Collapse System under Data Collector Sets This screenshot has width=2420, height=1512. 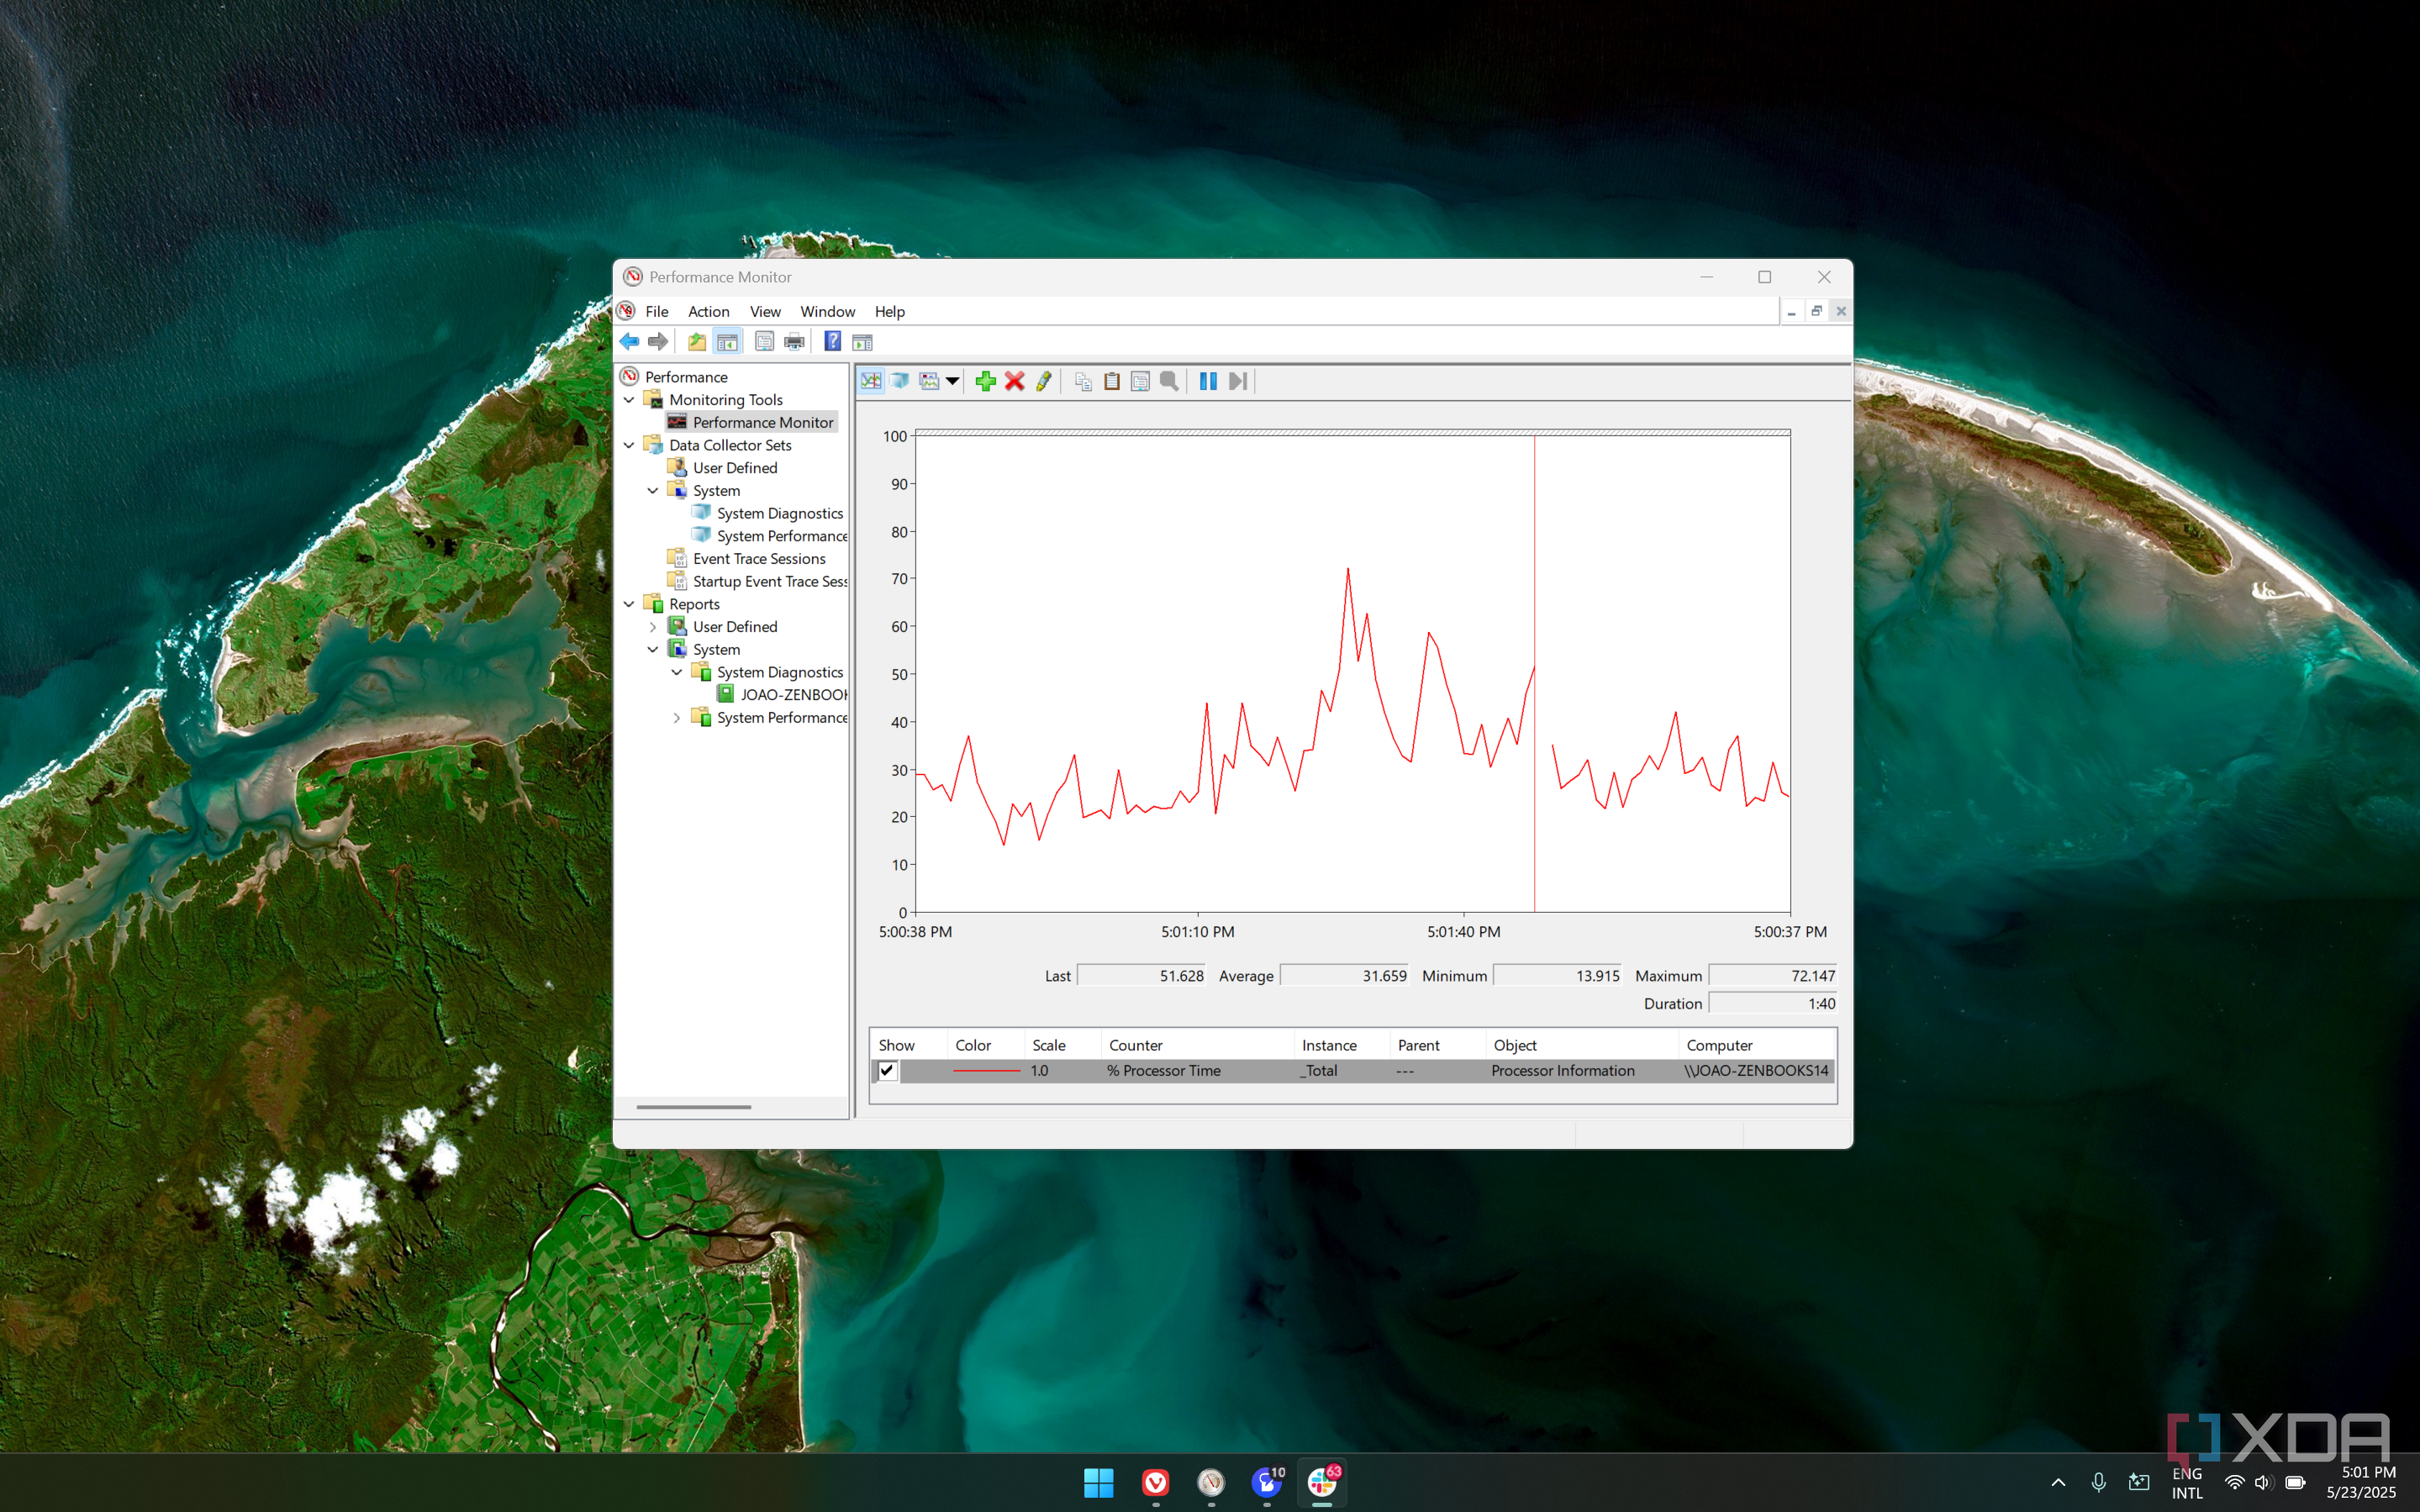653,491
